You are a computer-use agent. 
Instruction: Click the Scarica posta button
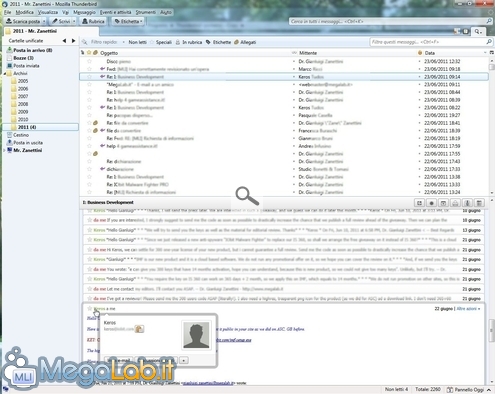click(23, 21)
